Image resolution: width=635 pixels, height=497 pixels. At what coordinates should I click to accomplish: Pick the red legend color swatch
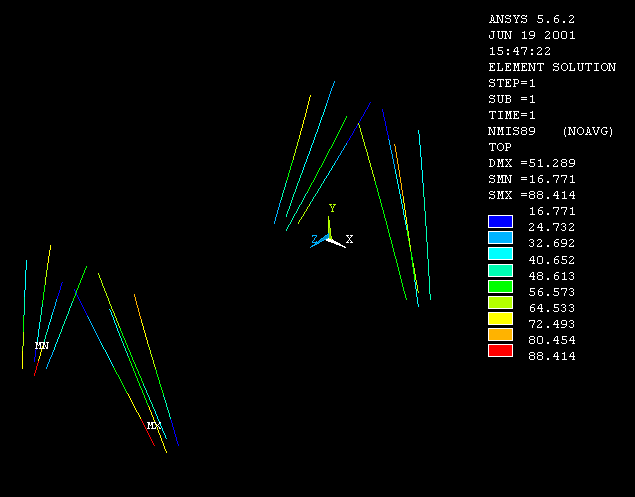pos(500,350)
